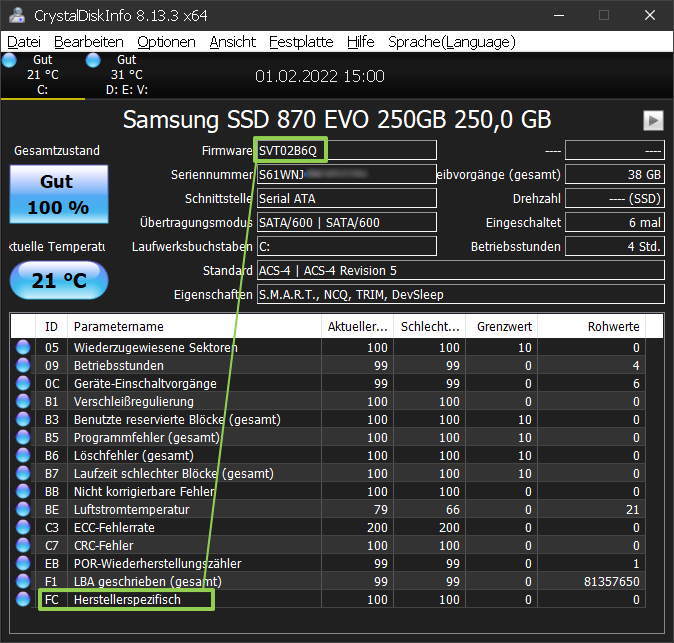Screen dimensions: 674x643
Task: Click status orb for POR-Wiederherstellungszähler
Action: click(x=23, y=563)
